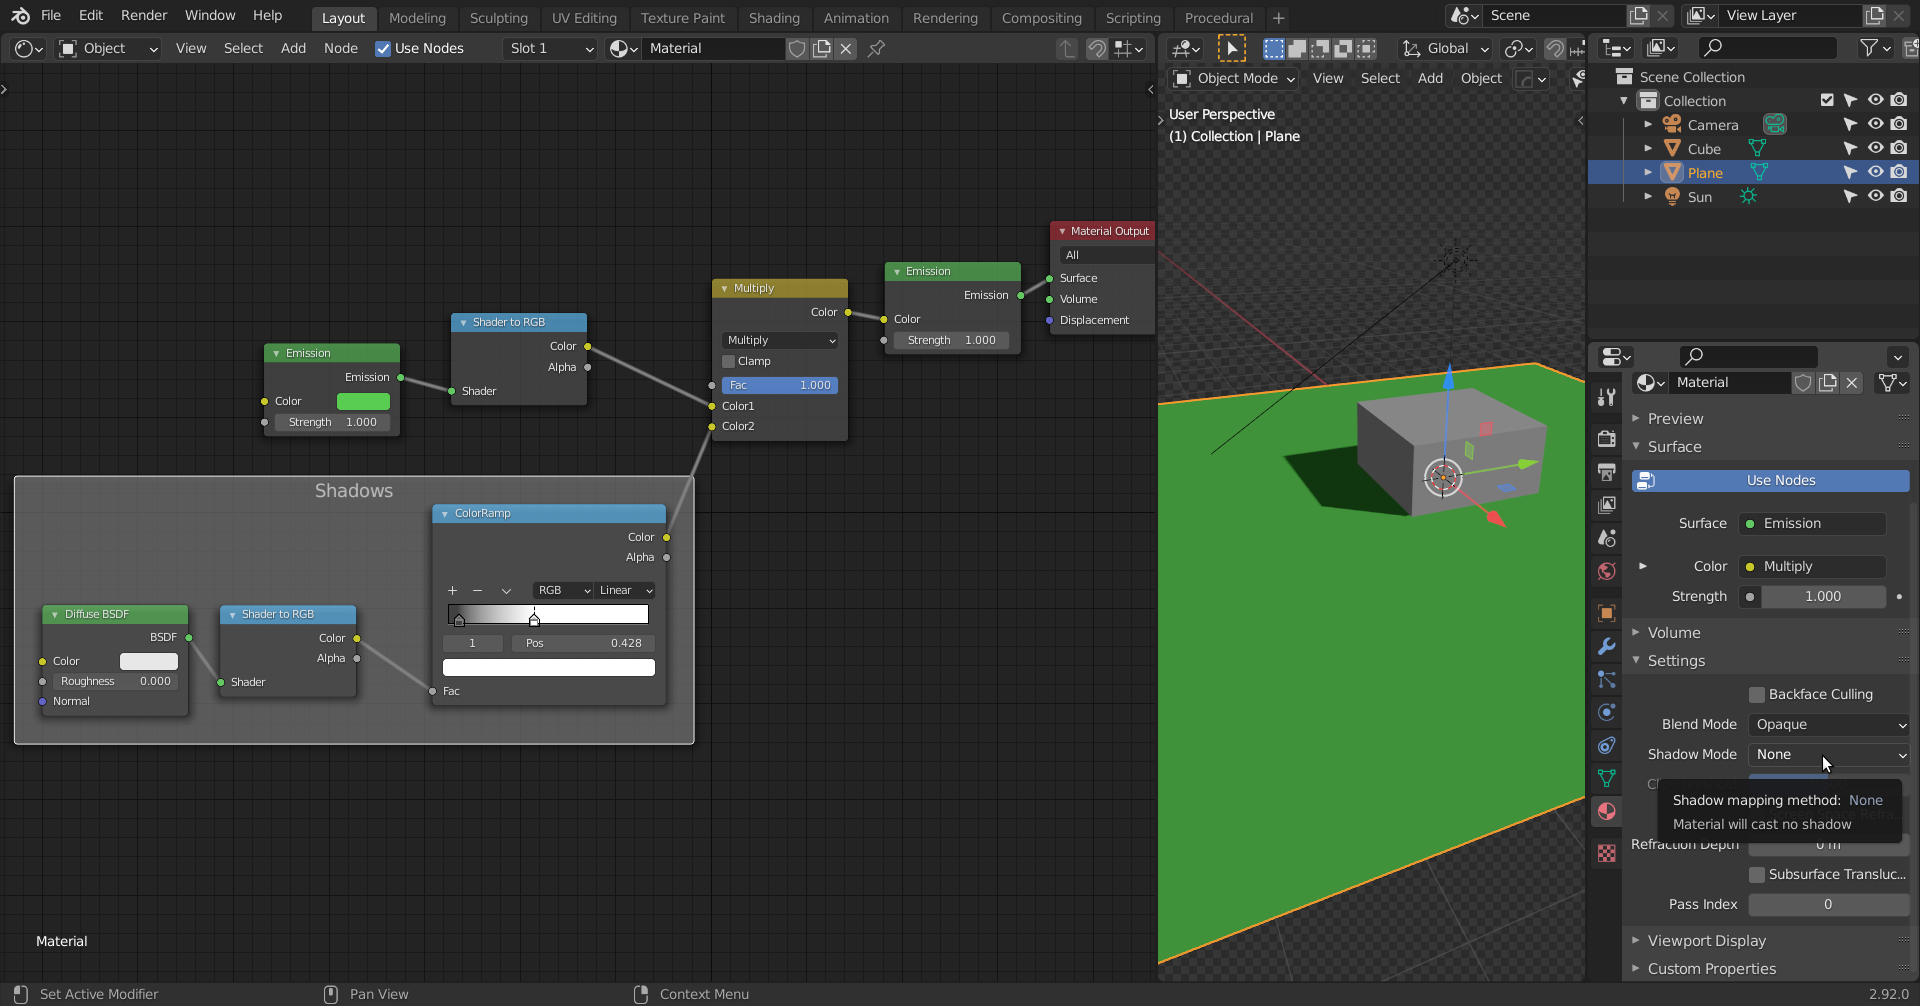Click the green Emission color swatch

pyautogui.click(x=363, y=401)
